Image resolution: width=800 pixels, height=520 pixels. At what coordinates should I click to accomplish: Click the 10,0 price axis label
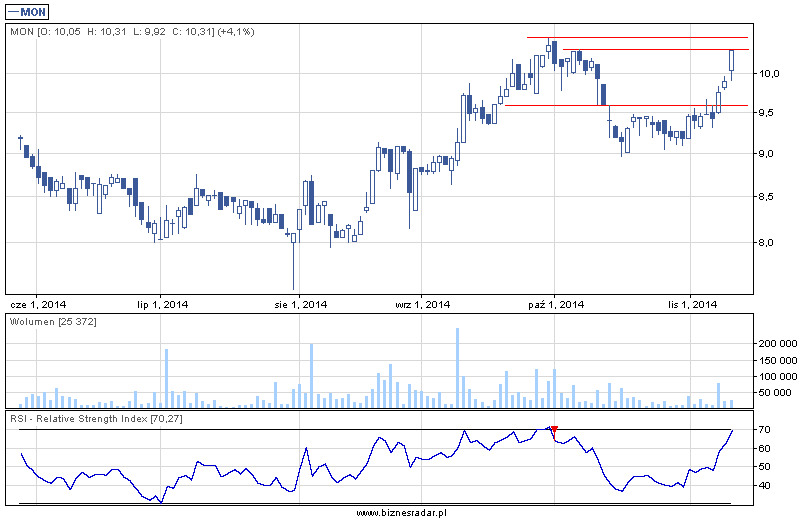(769, 74)
